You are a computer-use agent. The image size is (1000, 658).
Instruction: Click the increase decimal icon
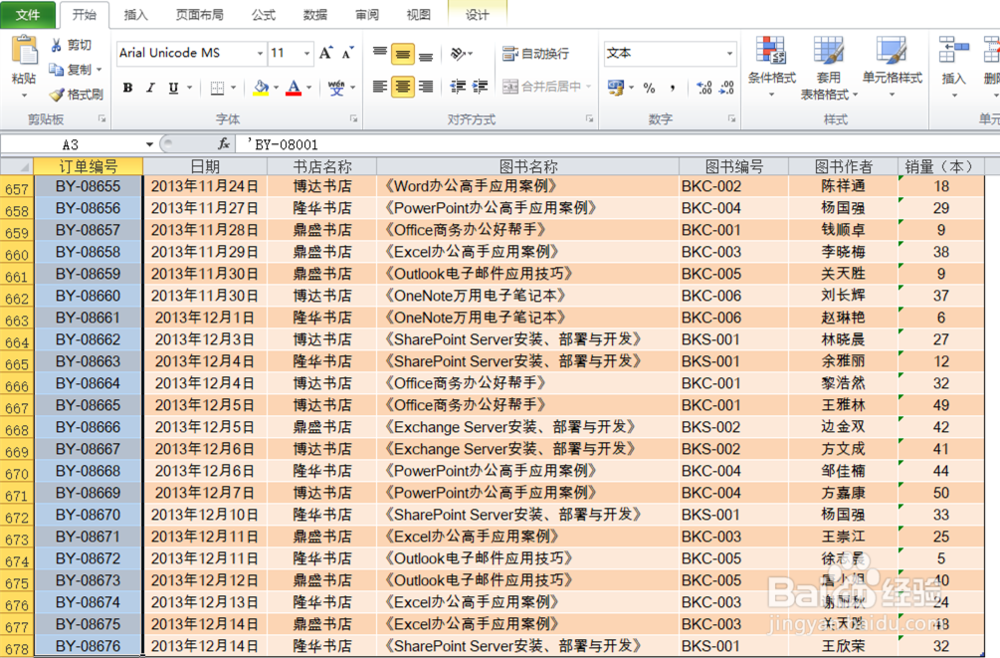[x=704, y=88]
